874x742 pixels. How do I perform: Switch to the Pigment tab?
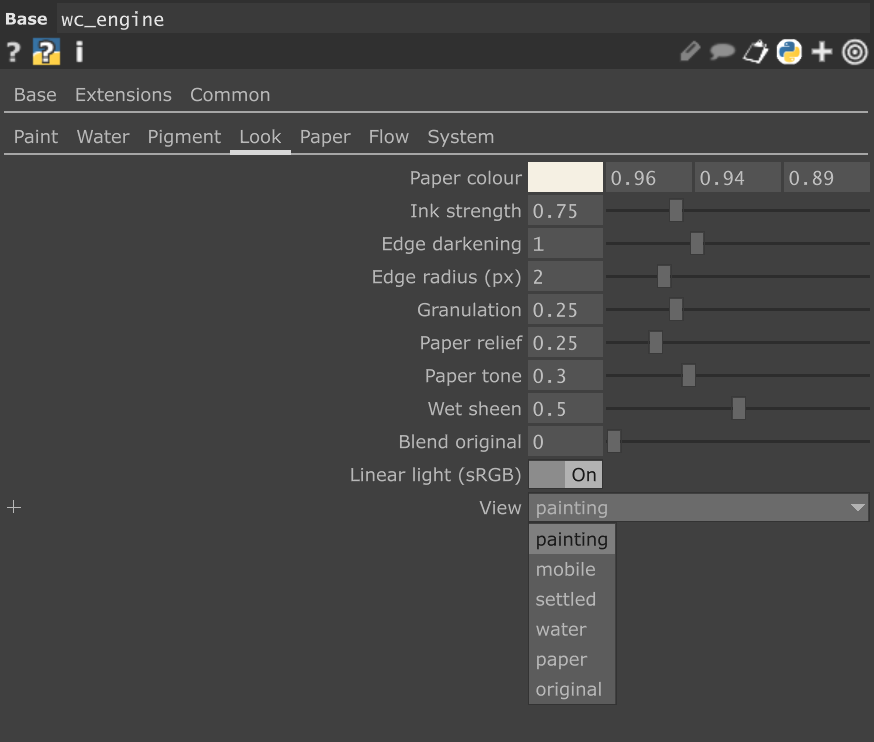tap(184, 137)
